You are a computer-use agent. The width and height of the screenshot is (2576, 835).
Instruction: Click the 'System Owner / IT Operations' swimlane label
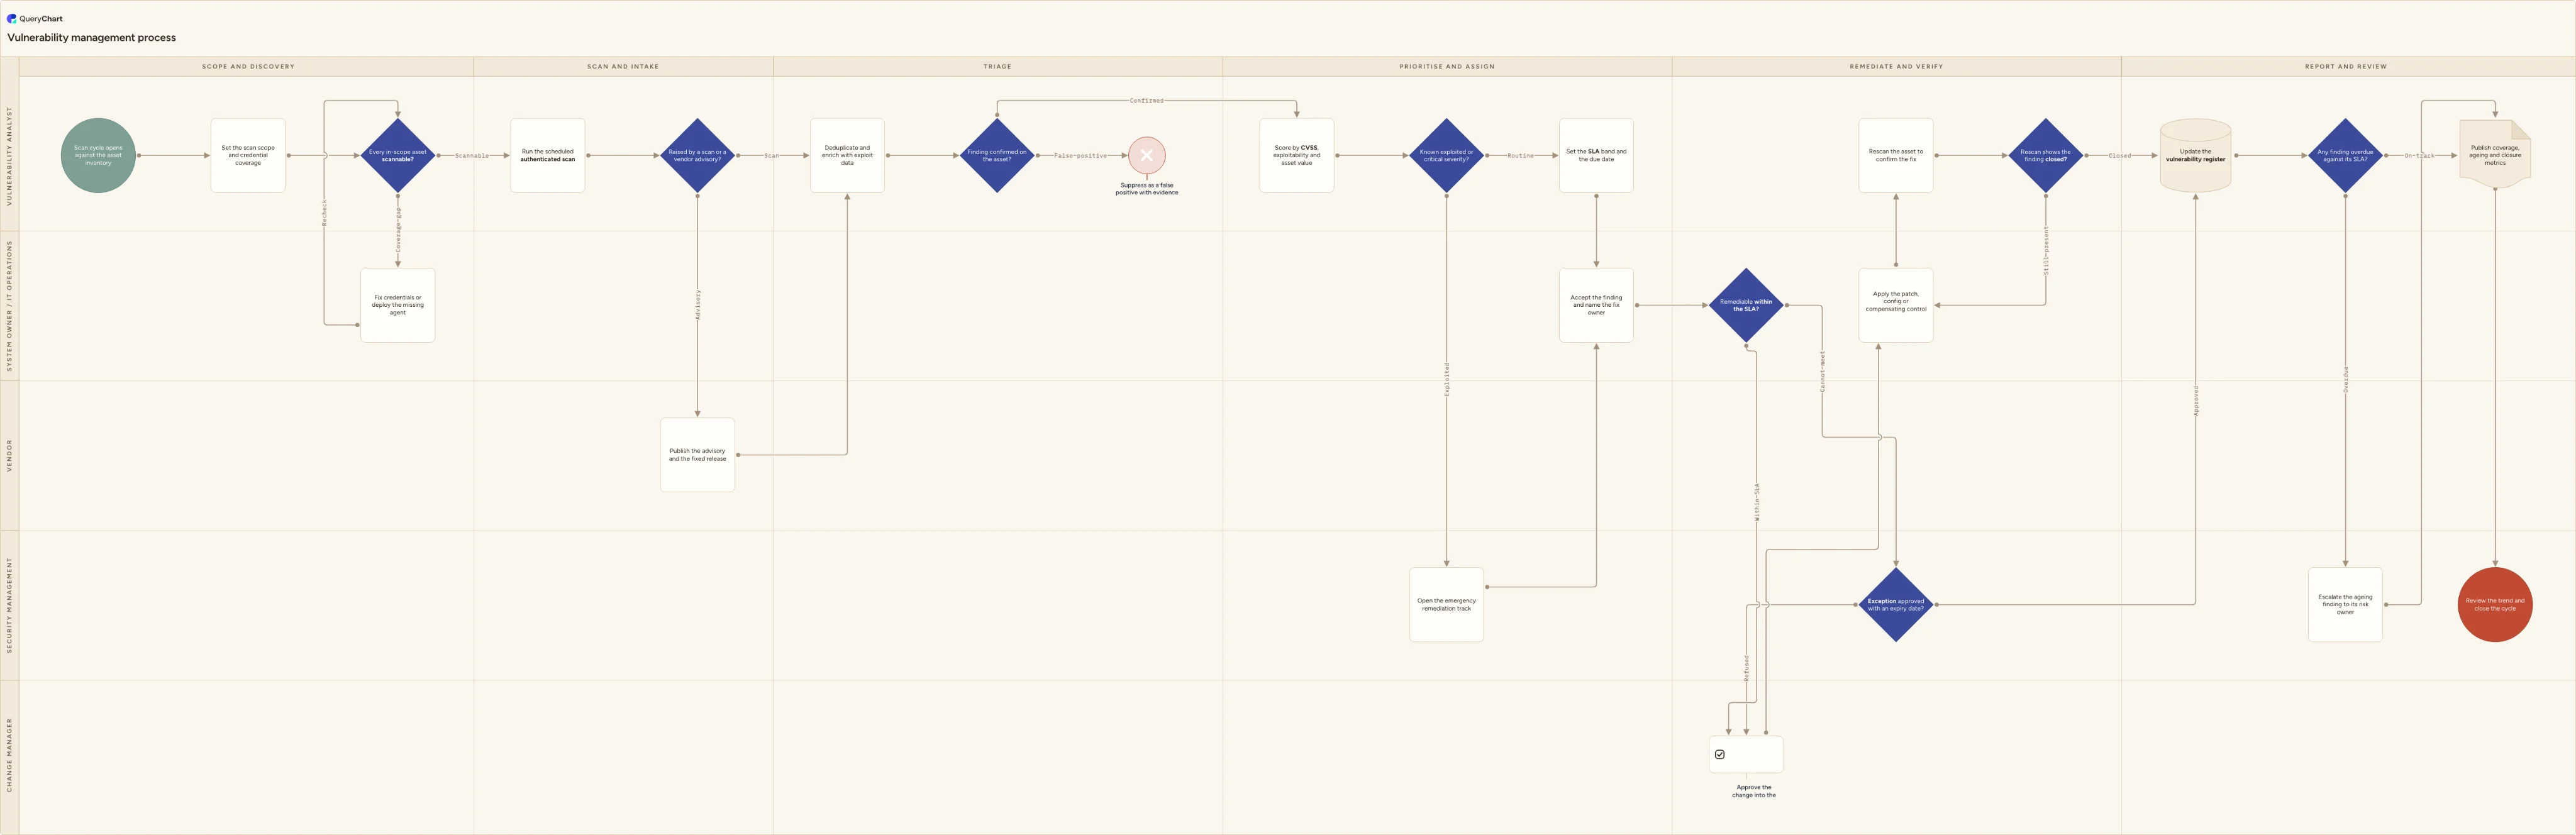coord(10,306)
